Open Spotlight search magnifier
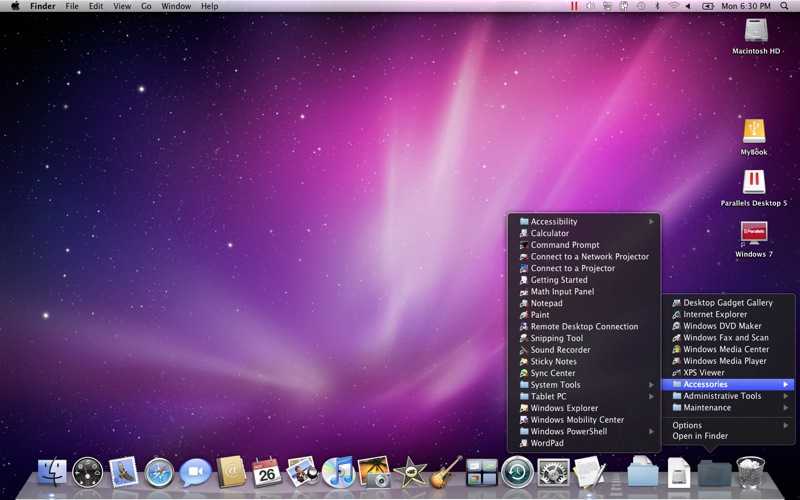The width and height of the screenshot is (800, 500). [784, 6]
